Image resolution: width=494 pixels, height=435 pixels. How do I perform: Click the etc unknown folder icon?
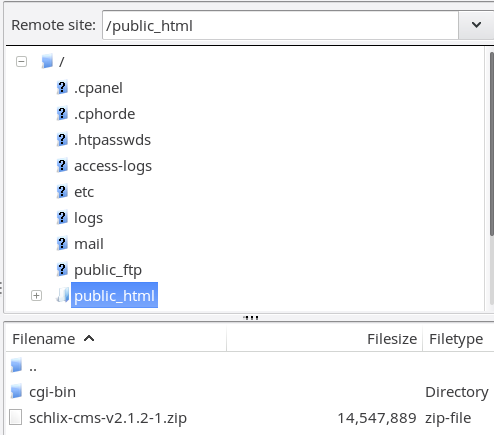click(x=62, y=191)
